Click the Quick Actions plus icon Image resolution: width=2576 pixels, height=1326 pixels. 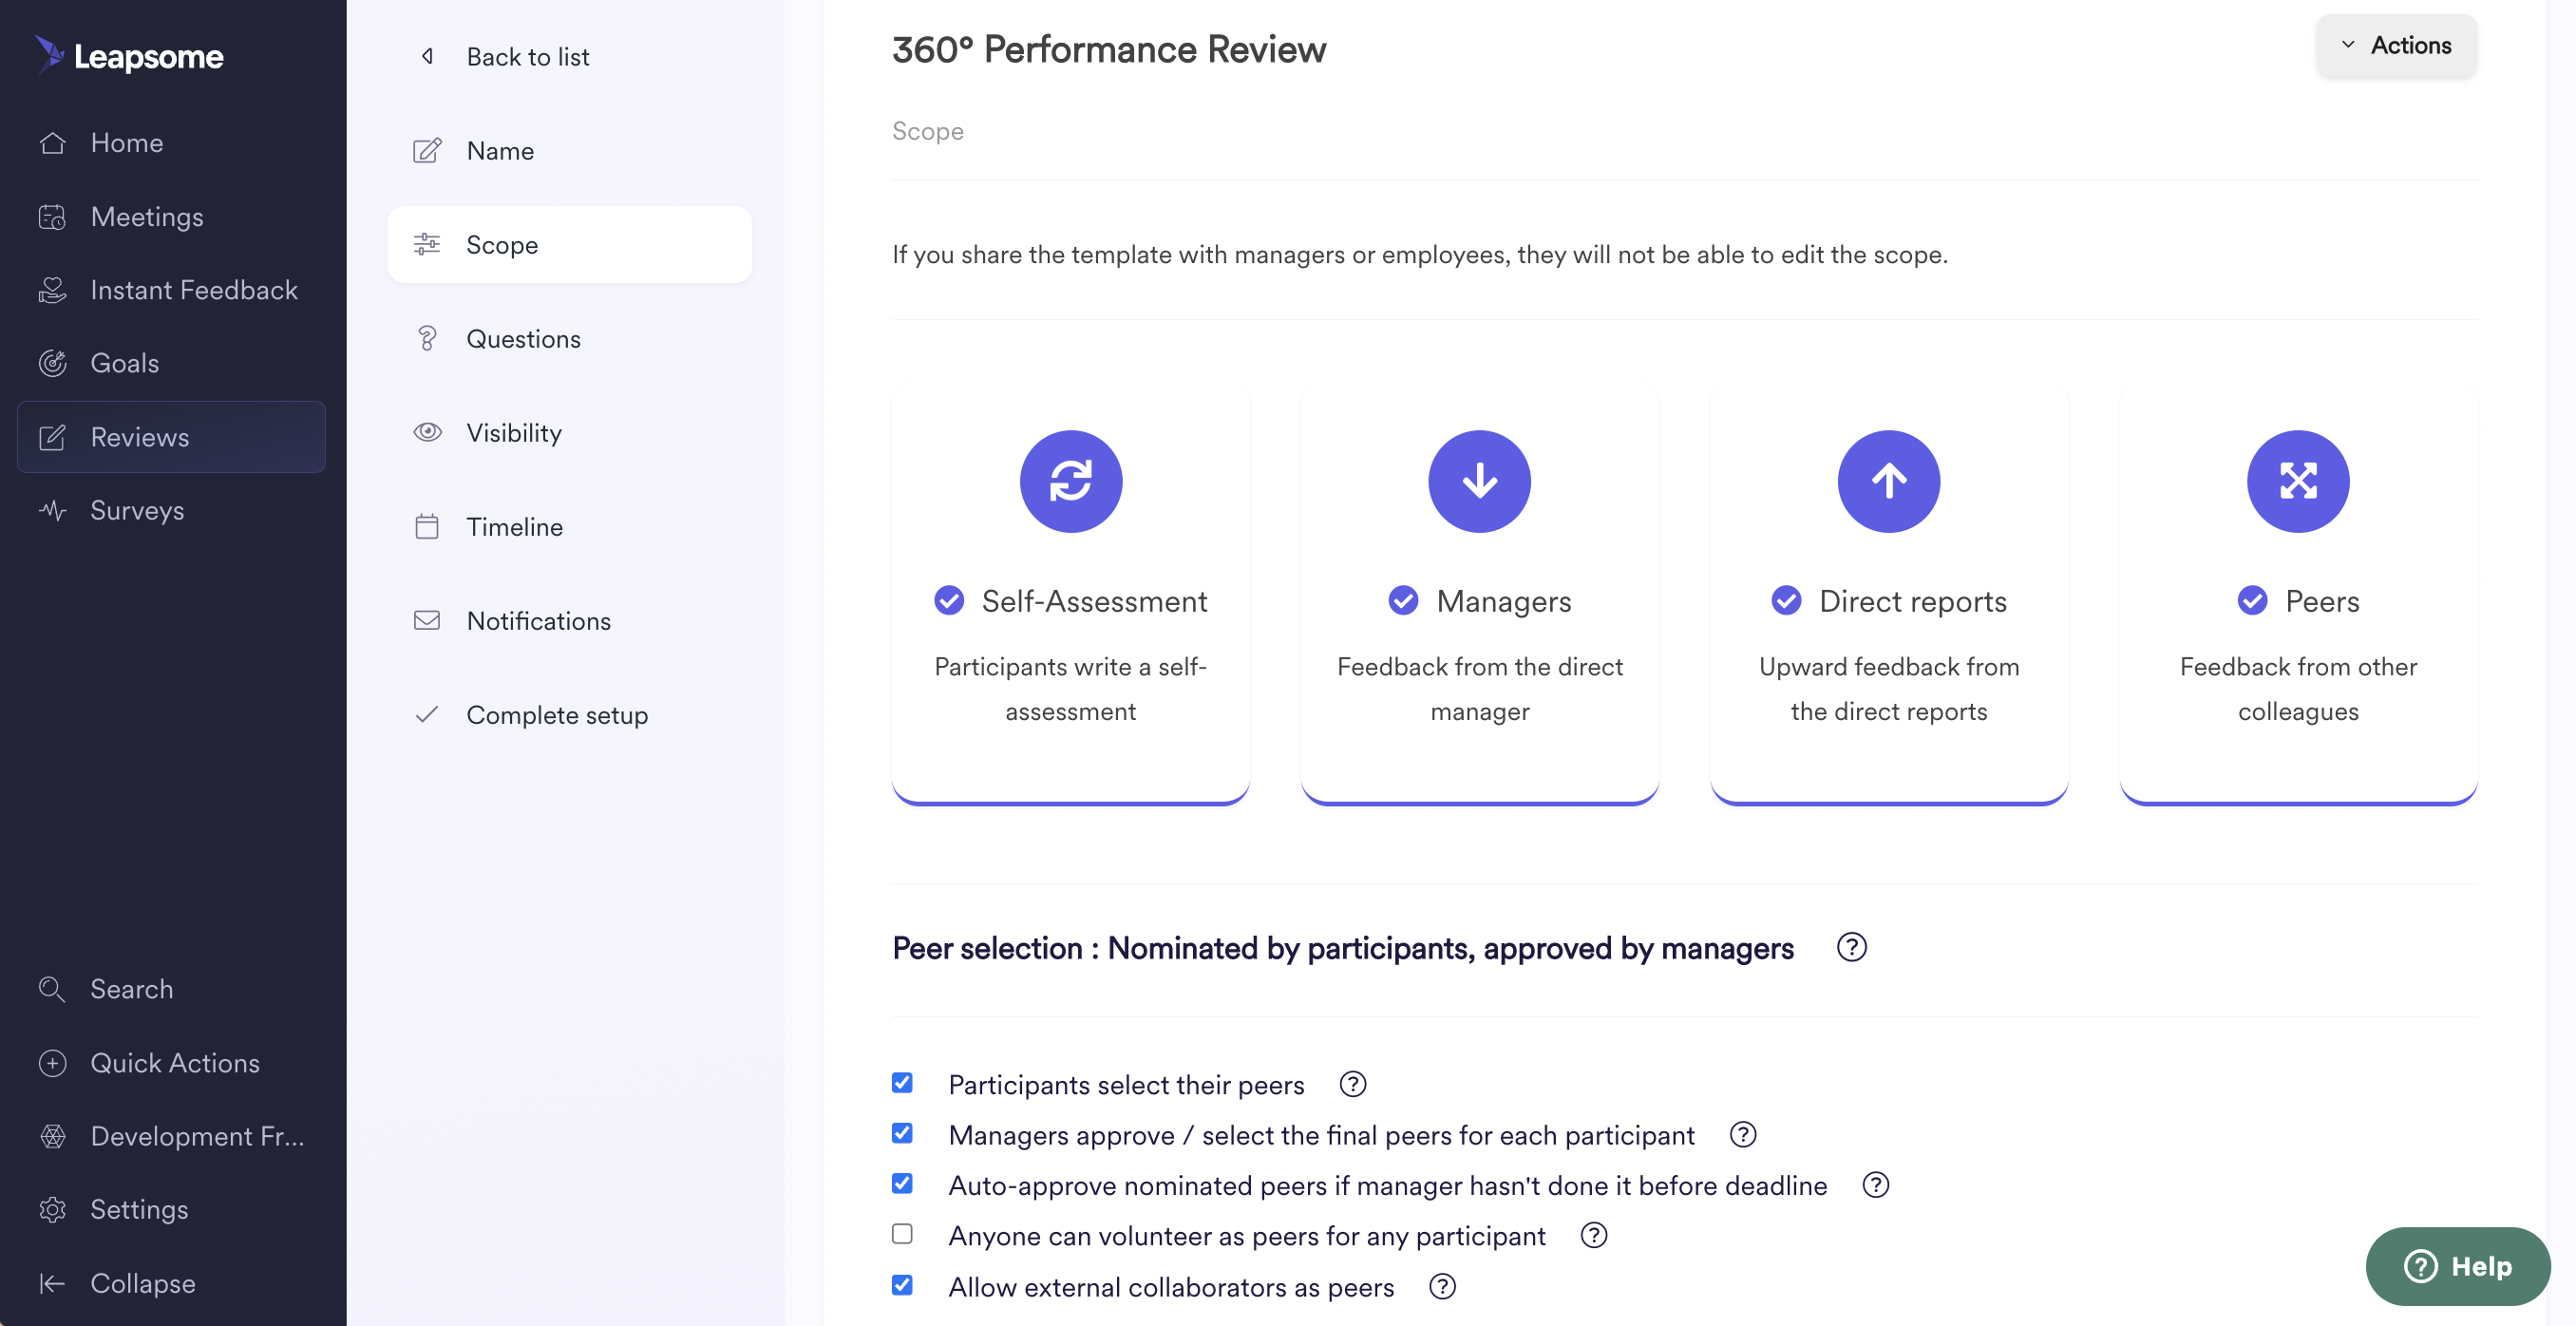[52, 1063]
